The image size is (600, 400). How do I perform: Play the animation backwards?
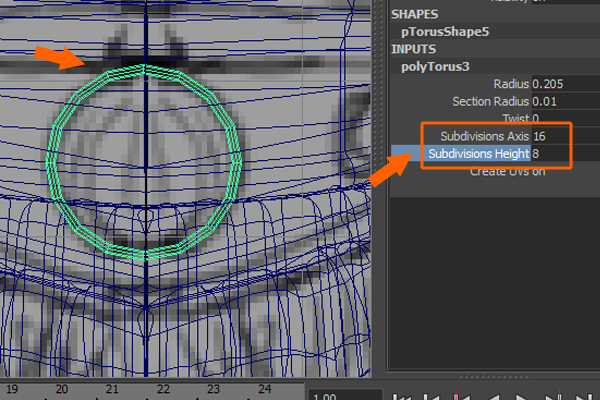coord(495,397)
